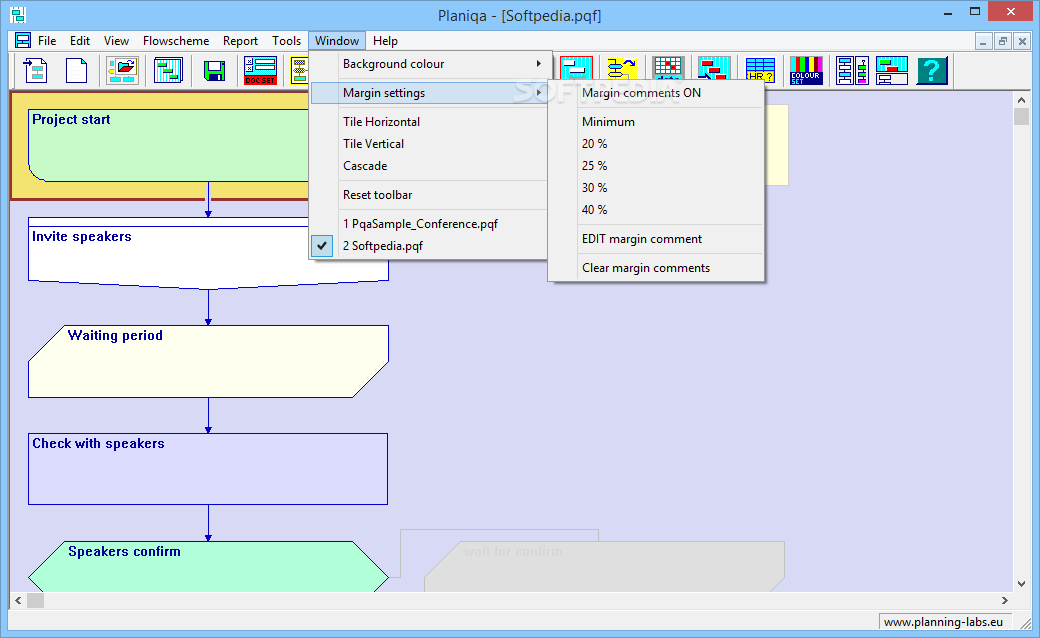1040x638 pixels.
Task: Turn on Margin comments ON option
Action: [x=656, y=93]
